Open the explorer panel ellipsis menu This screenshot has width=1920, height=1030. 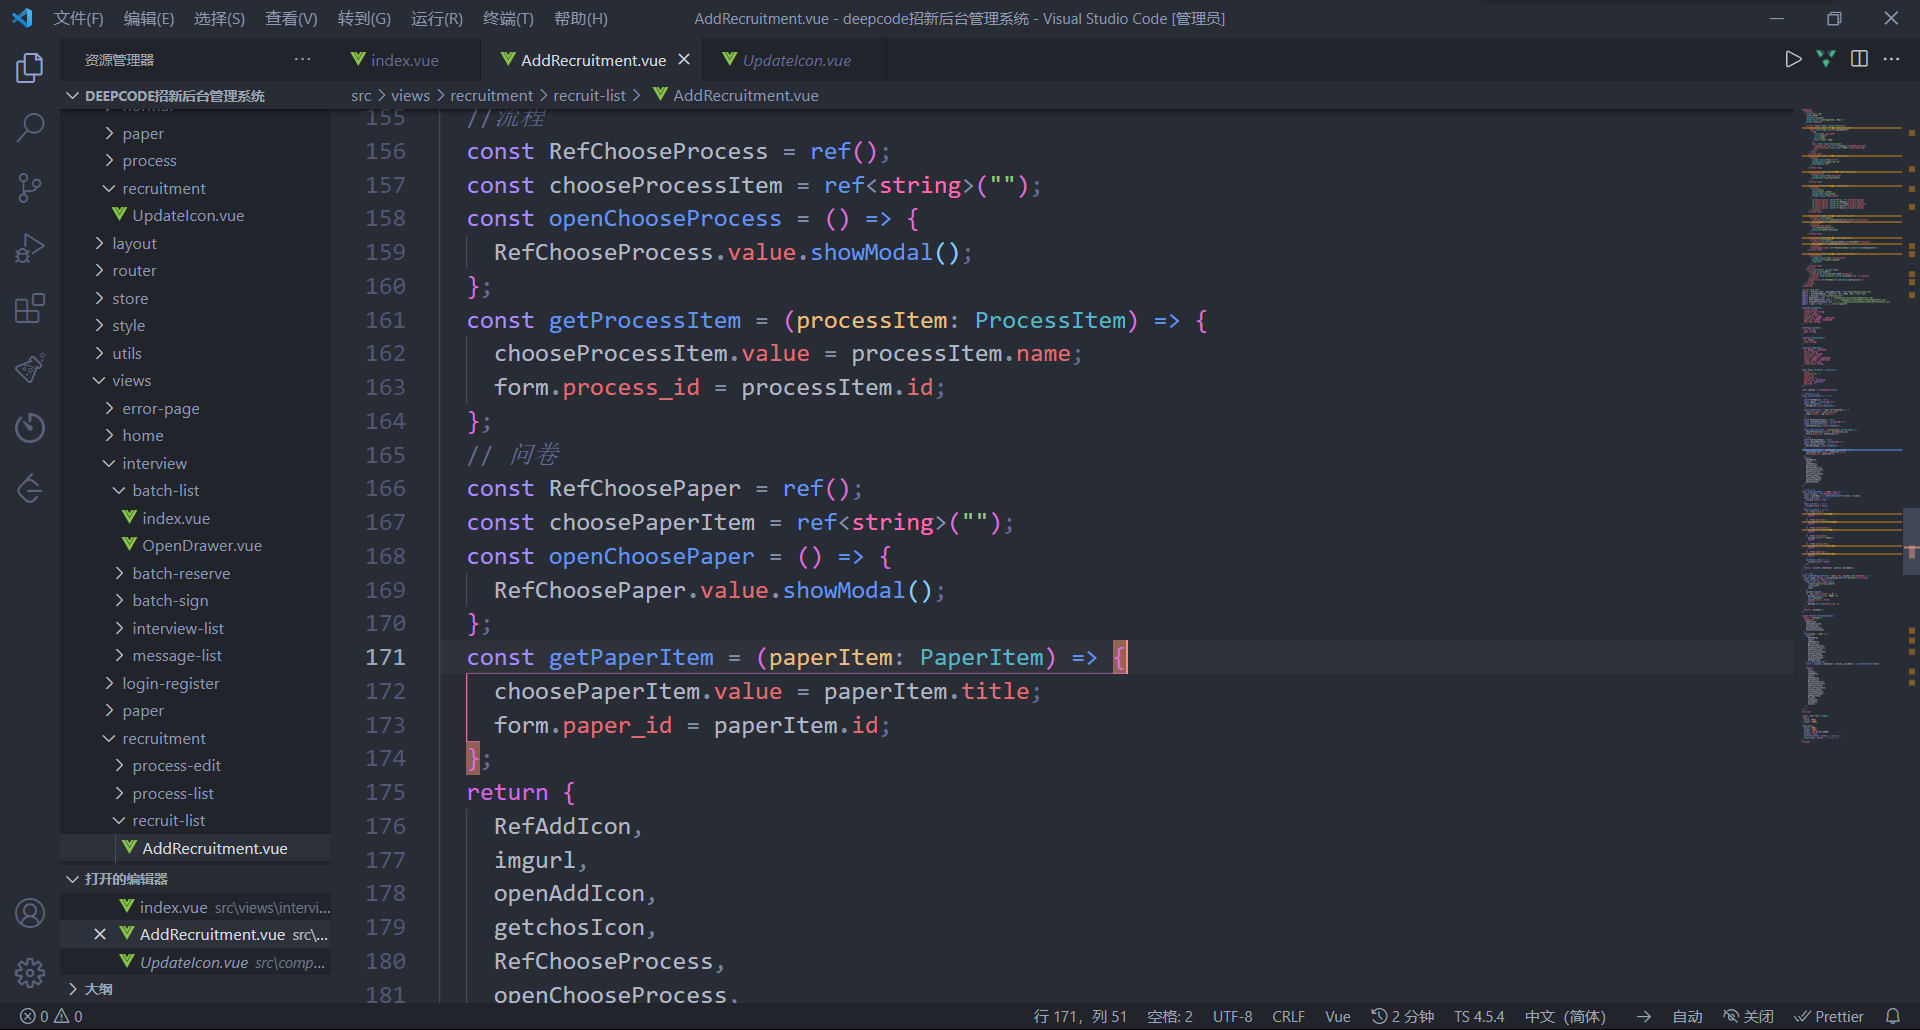coord(302,59)
